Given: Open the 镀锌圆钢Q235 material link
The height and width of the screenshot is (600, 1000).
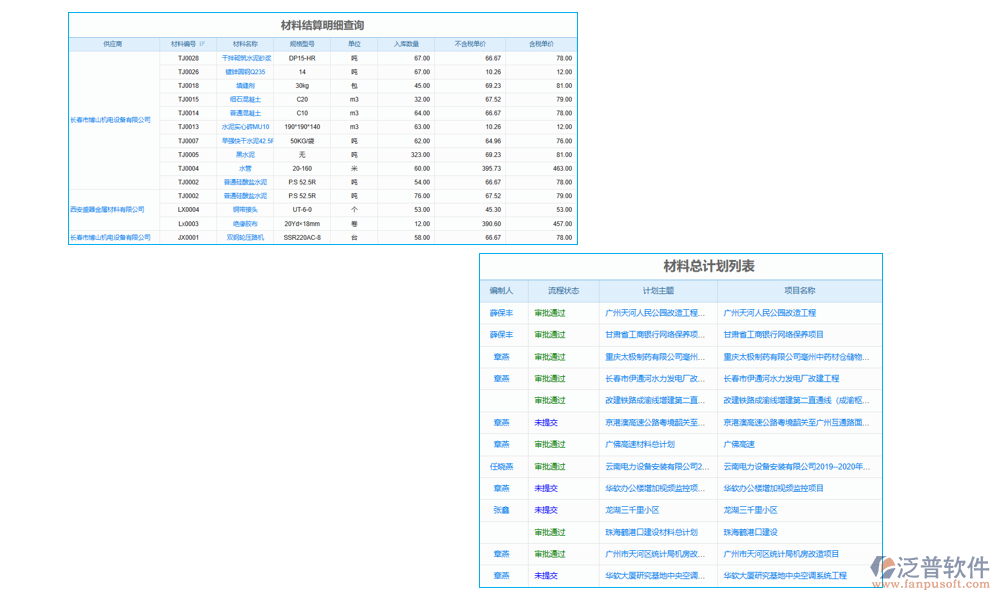Looking at the screenshot, I should (246, 71).
